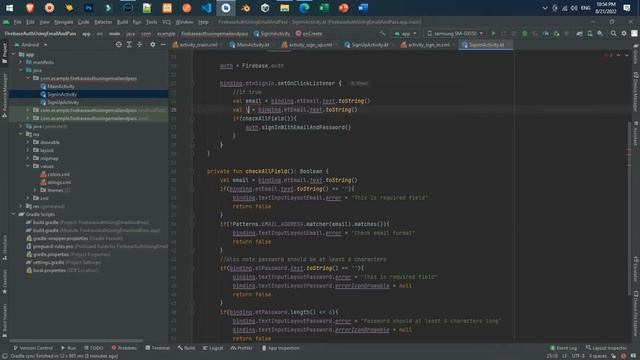Open App Inspection tool window
Image resolution: width=640 pixels, height=360 pixels.
pyautogui.click(x=281, y=348)
